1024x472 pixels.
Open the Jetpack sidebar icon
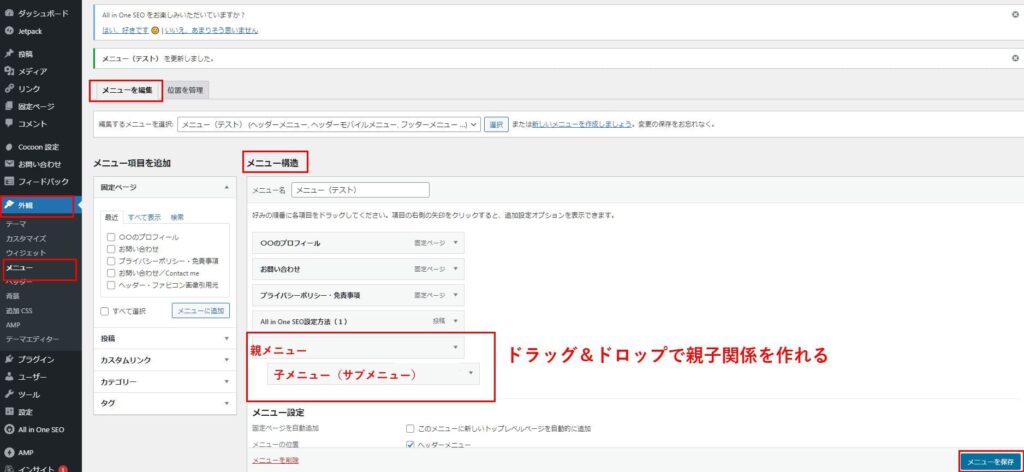[9, 31]
